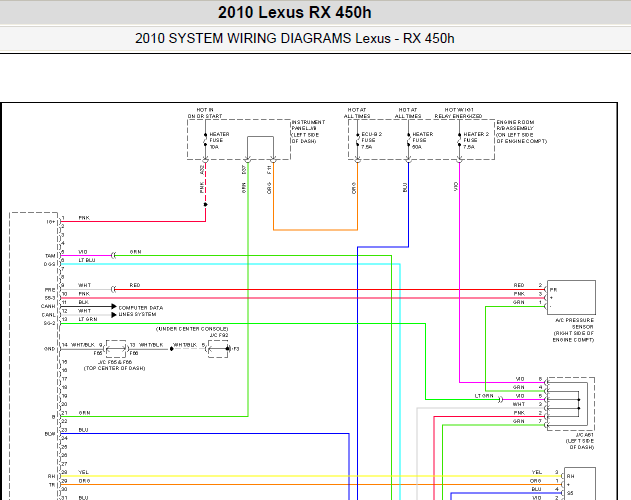631x500 pixels.
Task: Click the '(TOP CENTER OF DASH)' note
Action: (x=114, y=368)
